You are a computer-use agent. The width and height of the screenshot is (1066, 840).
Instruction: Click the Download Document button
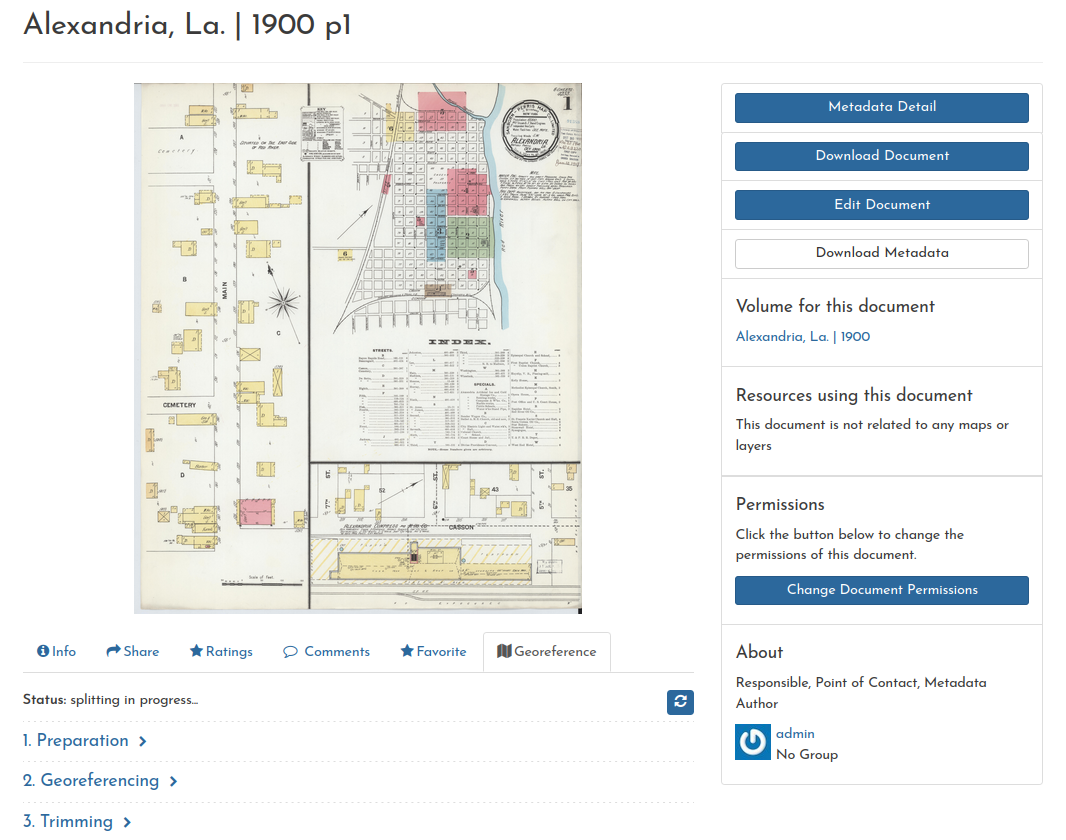click(x=881, y=156)
